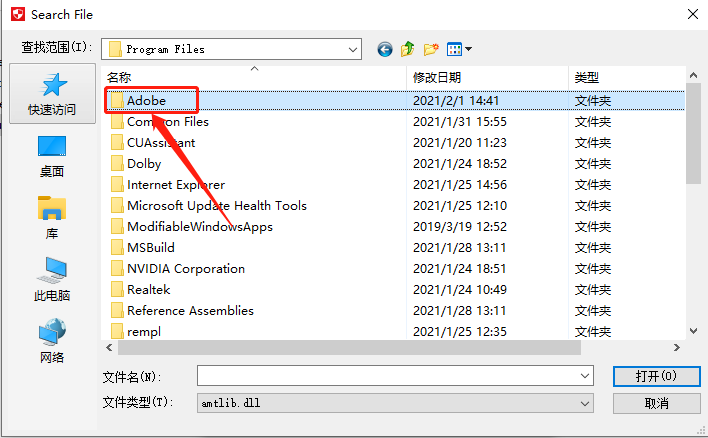Click the horizontal scrollbar thumb
The width and height of the screenshot is (708, 438).
pos(349,347)
